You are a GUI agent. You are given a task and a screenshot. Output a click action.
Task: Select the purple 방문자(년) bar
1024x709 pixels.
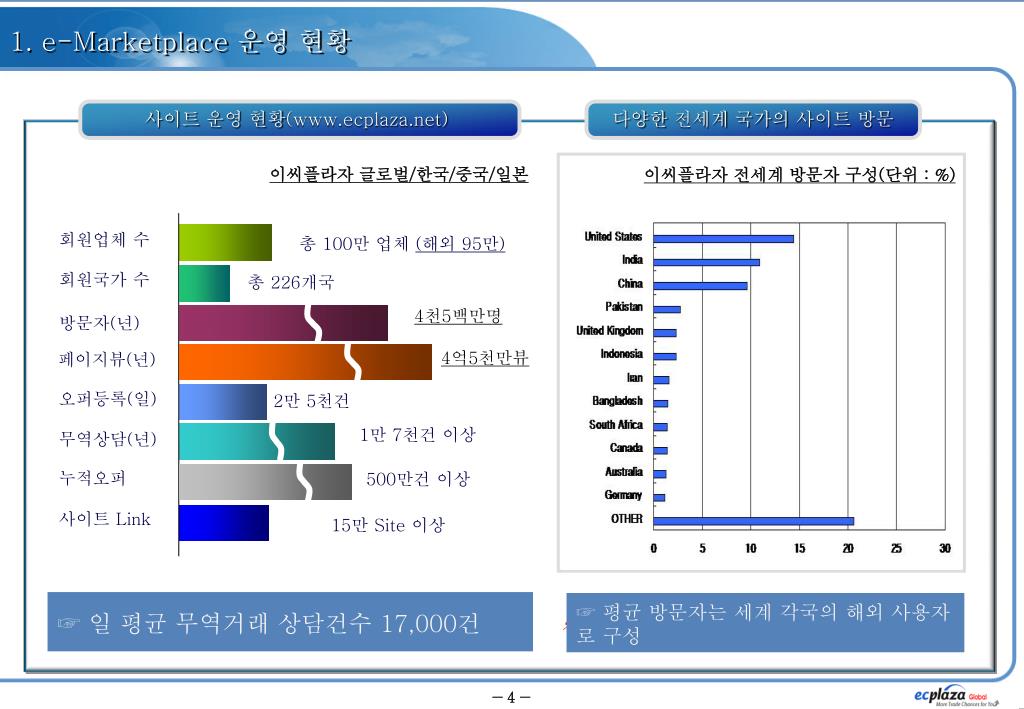[x=283, y=323]
